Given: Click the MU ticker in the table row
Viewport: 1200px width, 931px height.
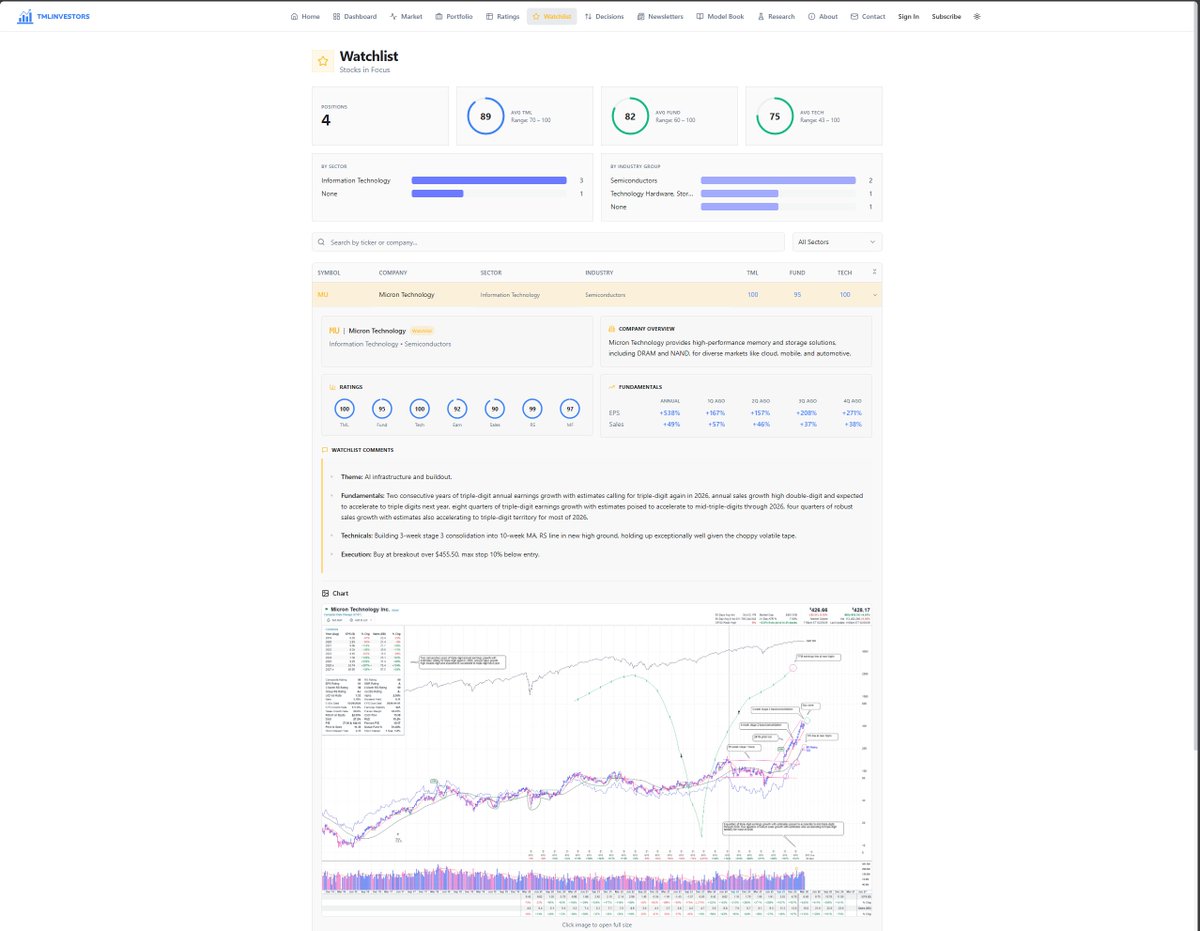Looking at the screenshot, I should point(322,295).
